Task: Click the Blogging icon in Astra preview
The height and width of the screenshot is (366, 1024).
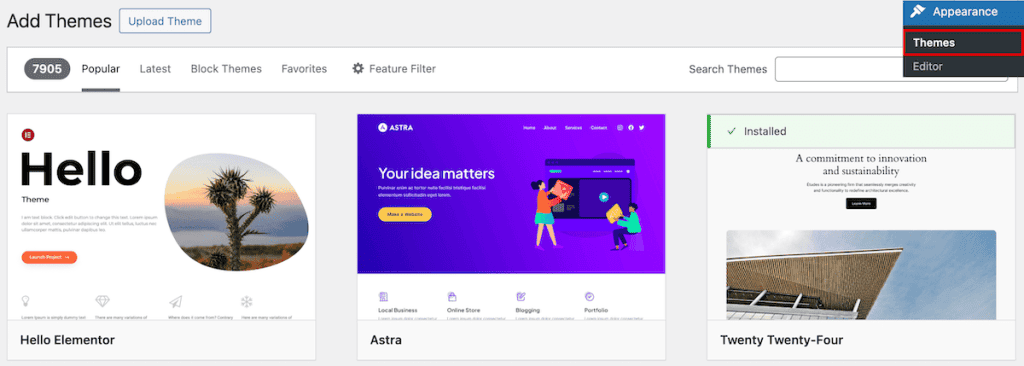Action: coord(520,296)
